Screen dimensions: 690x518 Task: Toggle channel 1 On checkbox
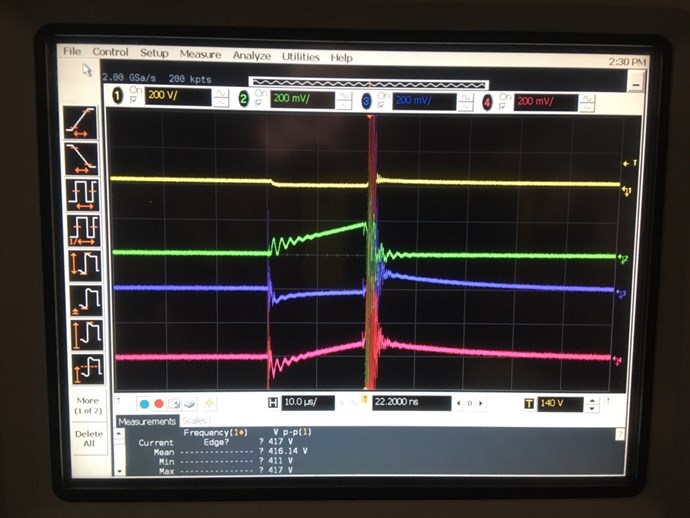133,100
